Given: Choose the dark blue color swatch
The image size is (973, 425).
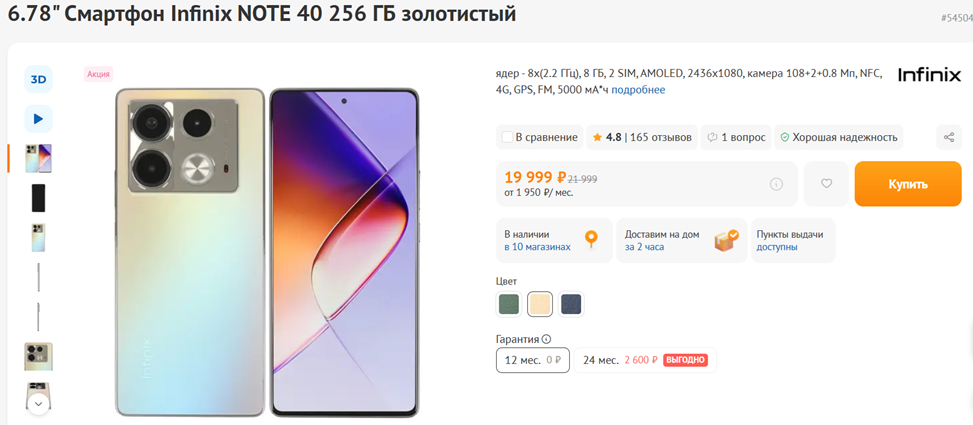Looking at the screenshot, I should point(571,304).
